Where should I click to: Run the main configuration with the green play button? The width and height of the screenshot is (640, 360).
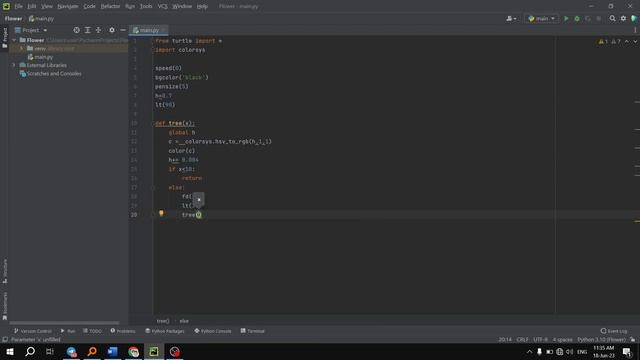(566, 18)
